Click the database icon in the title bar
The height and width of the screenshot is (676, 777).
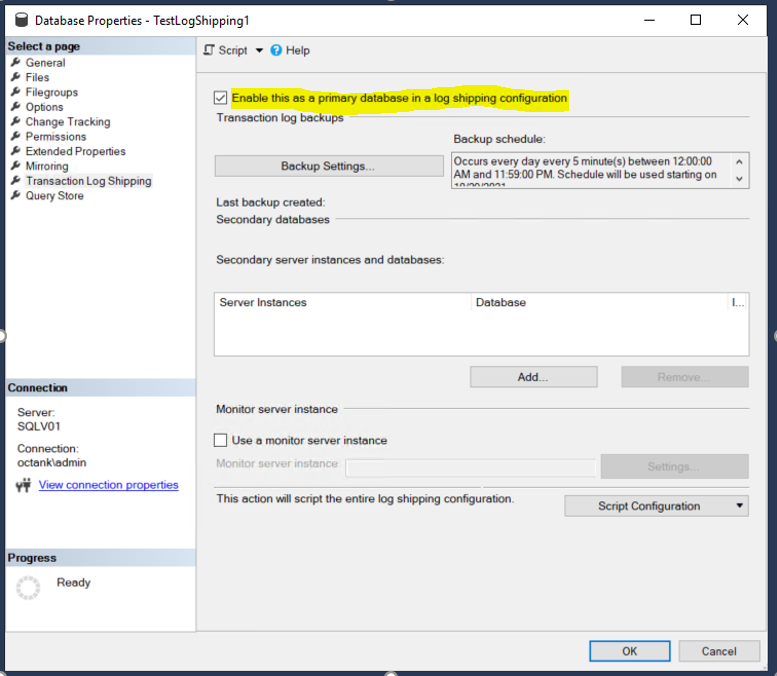[20, 20]
